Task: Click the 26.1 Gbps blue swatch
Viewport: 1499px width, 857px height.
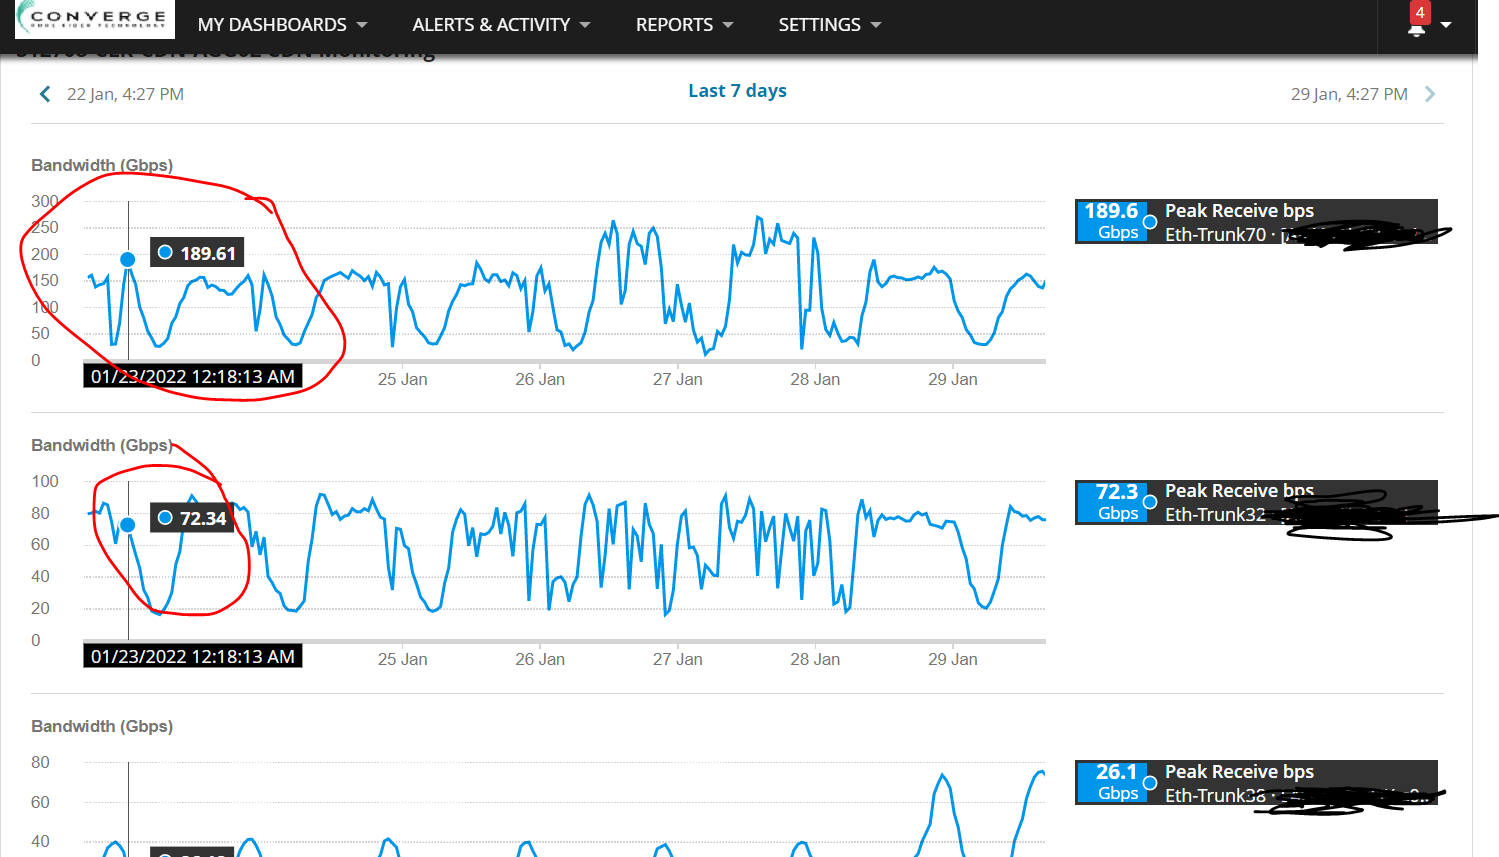Action: [x=1111, y=783]
